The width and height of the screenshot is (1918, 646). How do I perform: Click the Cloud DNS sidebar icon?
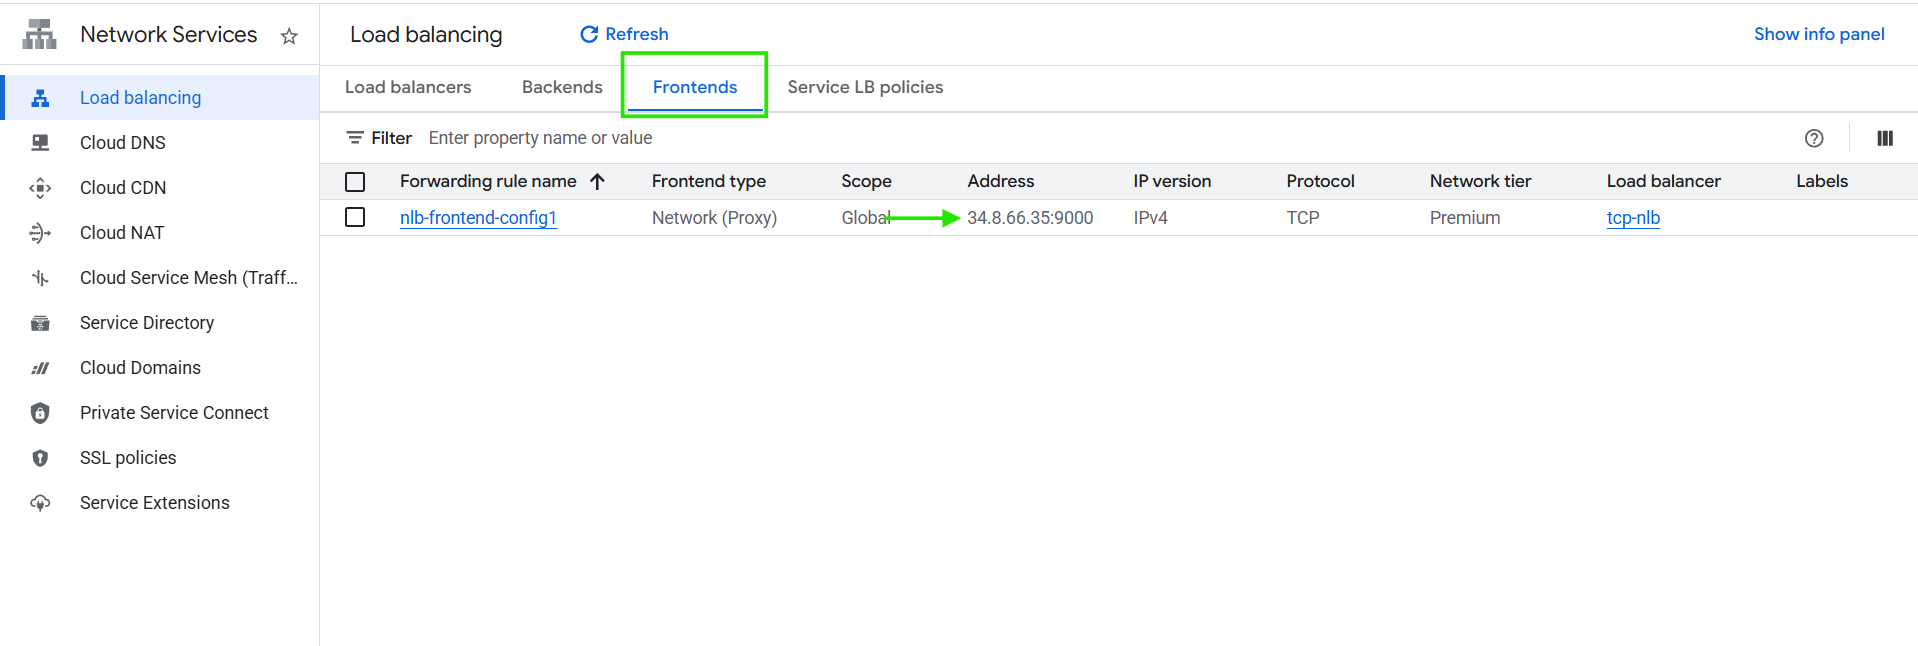pyautogui.click(x=40, y=143)
